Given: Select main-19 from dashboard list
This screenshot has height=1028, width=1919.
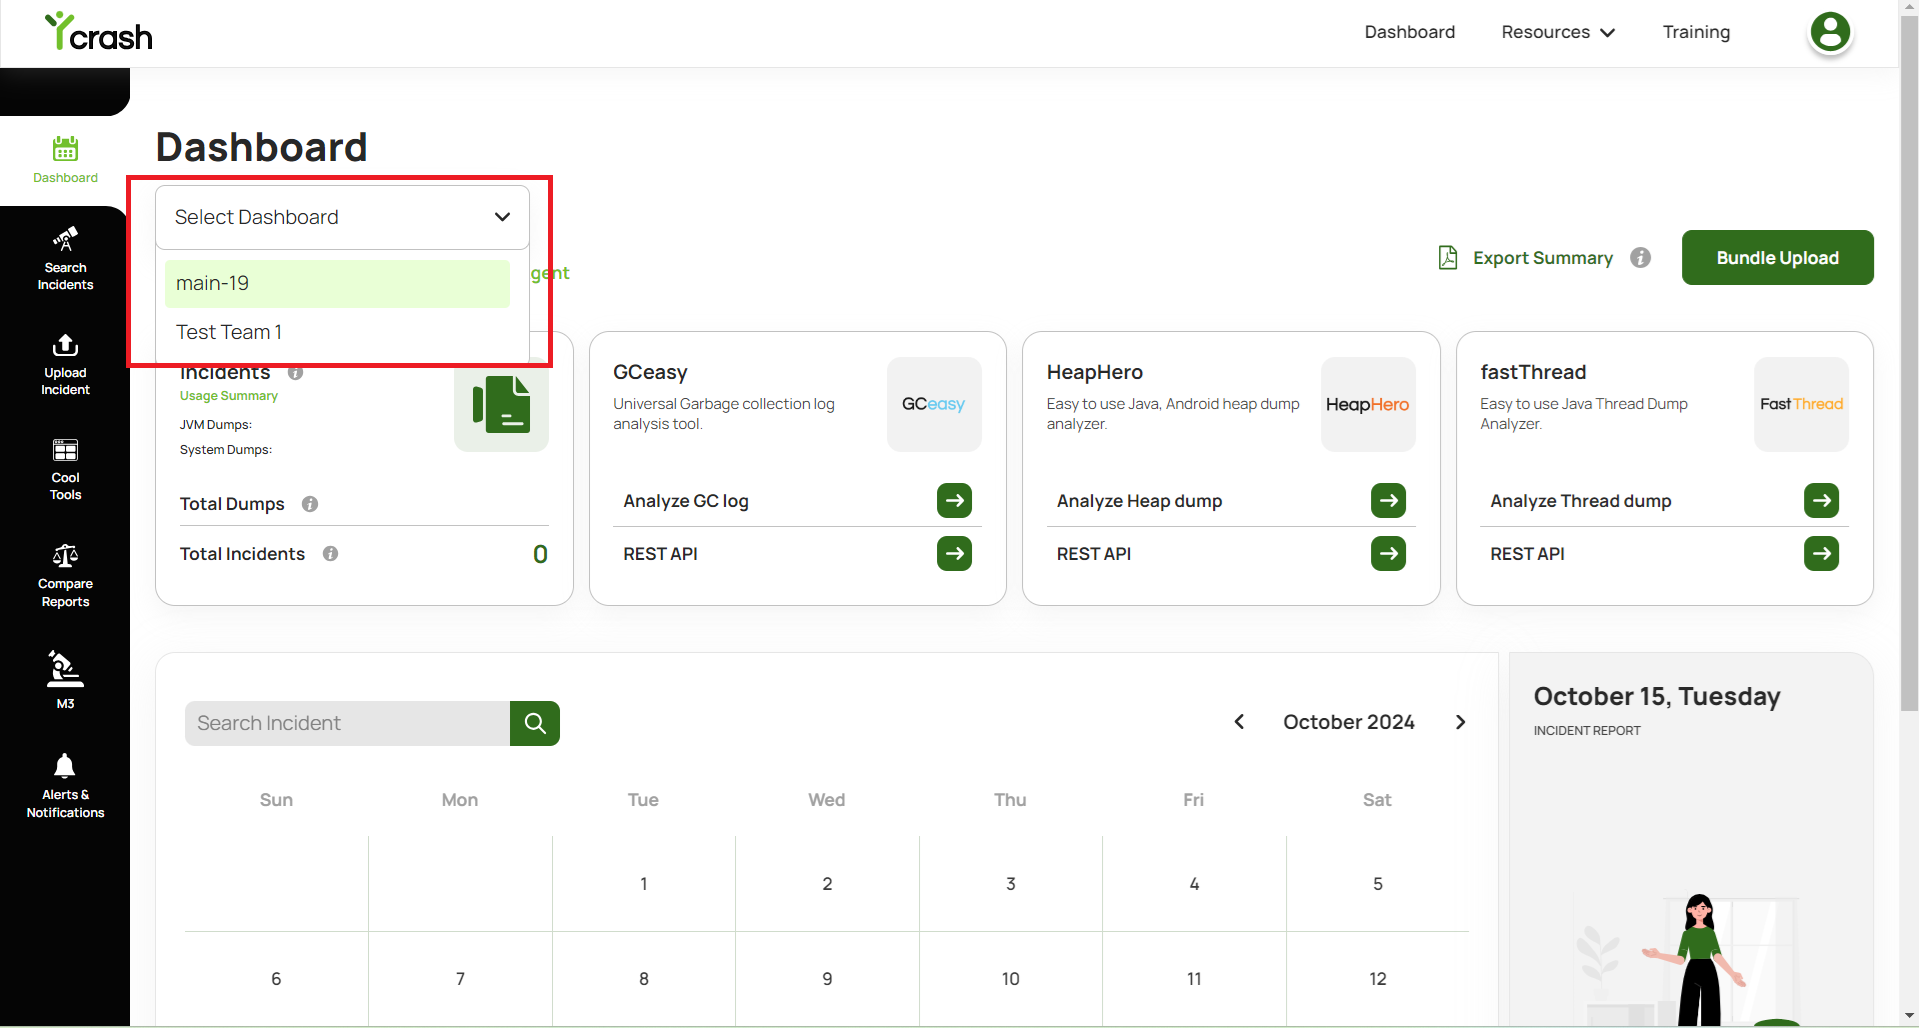Looking at the screenshot, I should (x=337, y=284).
